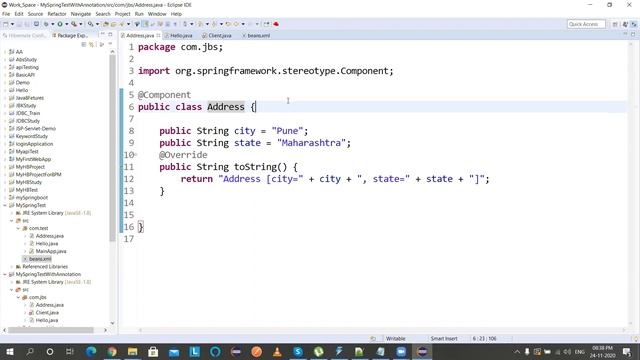Viewport: 640px width, 360px height.
Task: Open the Edit menu
Action: point(19,14)
